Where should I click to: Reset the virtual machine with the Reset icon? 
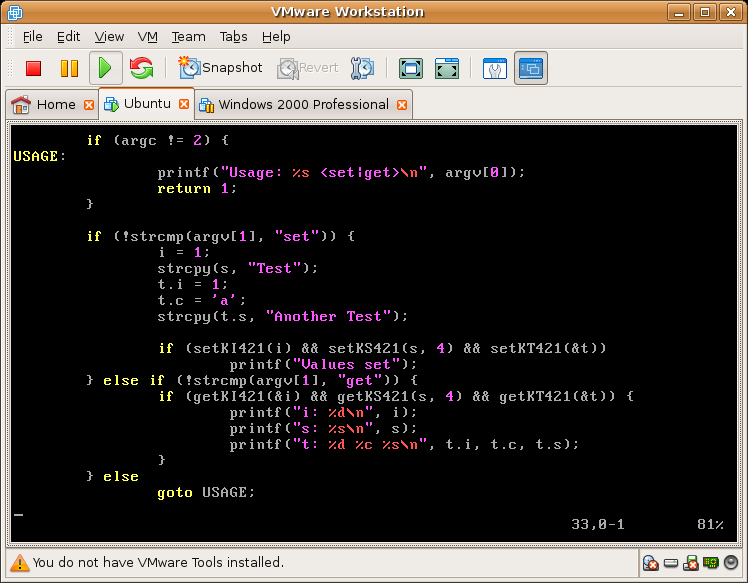pyautogui.click(x=141, y=68)
